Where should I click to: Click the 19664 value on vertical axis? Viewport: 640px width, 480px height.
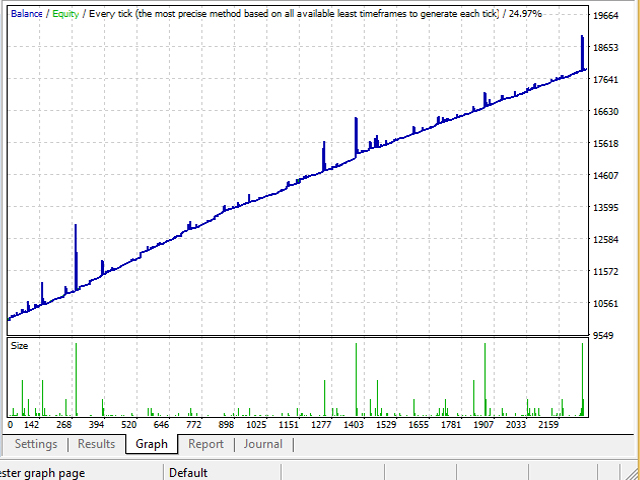[x=606, y=16]
